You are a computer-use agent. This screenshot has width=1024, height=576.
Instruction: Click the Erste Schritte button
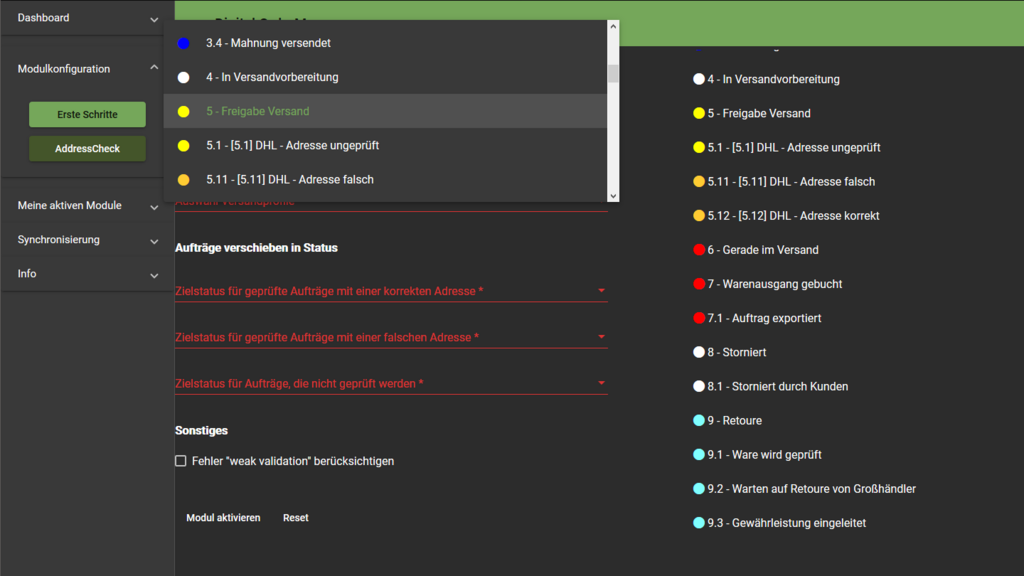click(87, 115)
